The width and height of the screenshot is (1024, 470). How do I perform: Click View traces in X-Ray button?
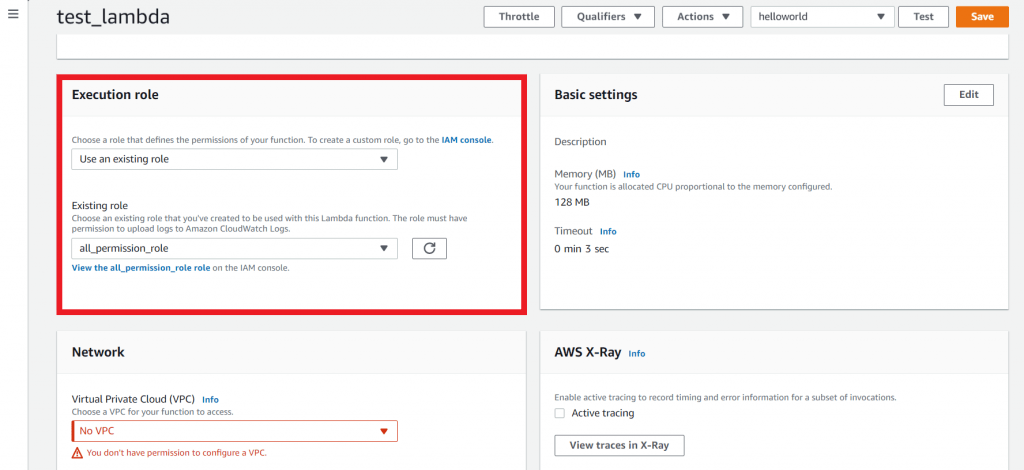[x=619, y=445]
